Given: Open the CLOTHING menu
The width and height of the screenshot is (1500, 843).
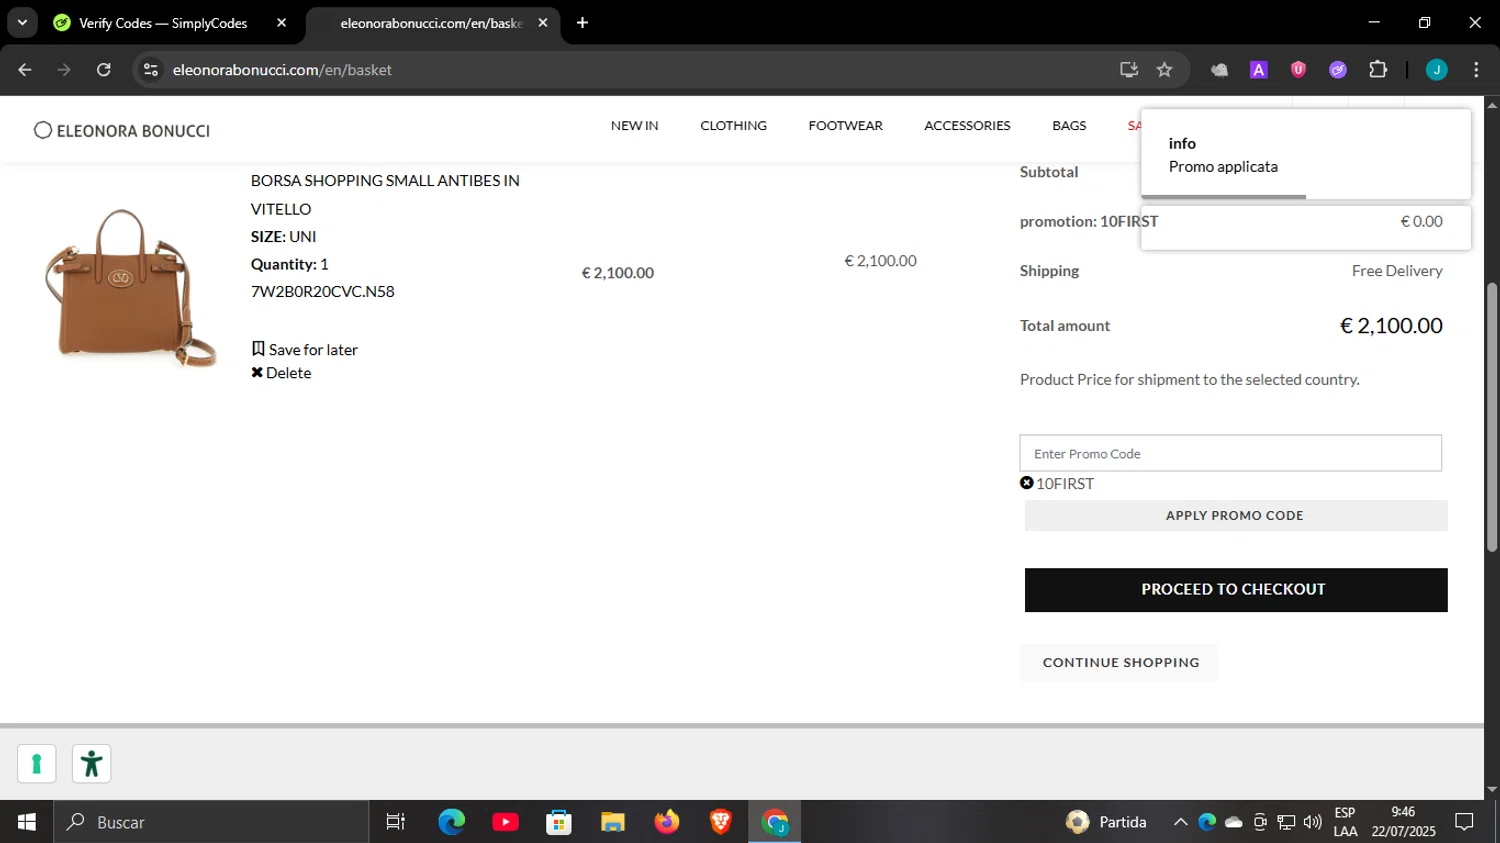Looking at the screenshot, I should pyautogui.click(x=733, y=126).
